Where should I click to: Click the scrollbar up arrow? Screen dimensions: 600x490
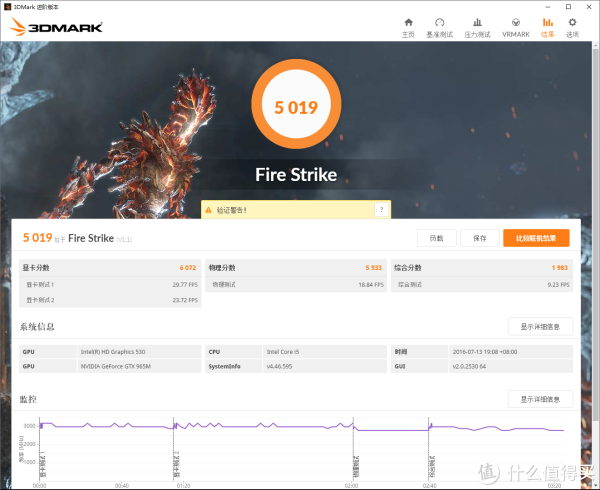pos(596,46)
